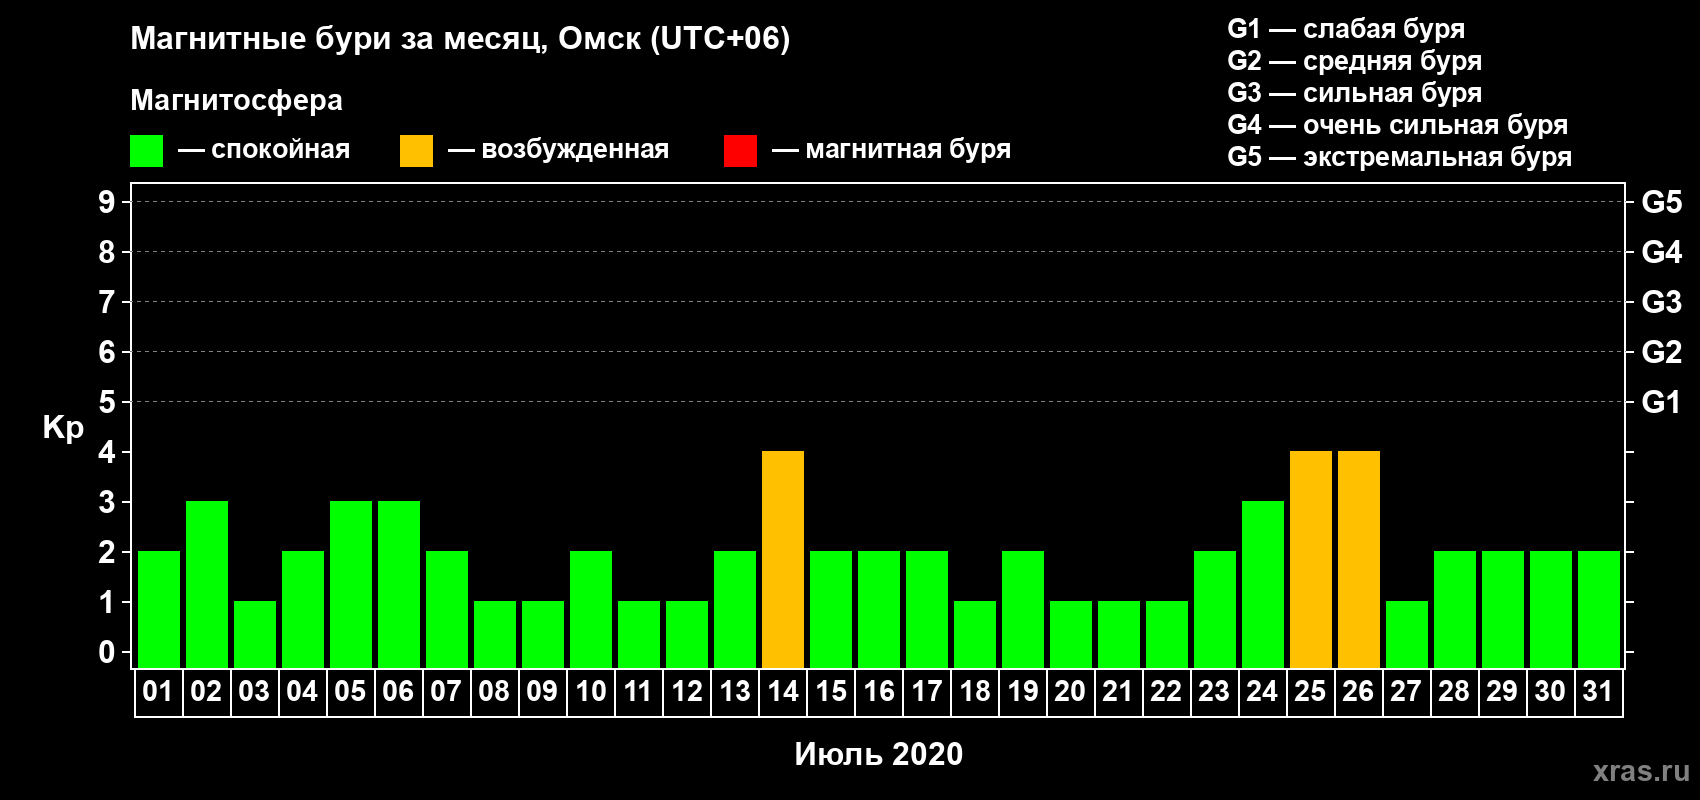Click the green bar for day 06
Viewport: 1700px width, 800px height.
[x=399, y=584]
